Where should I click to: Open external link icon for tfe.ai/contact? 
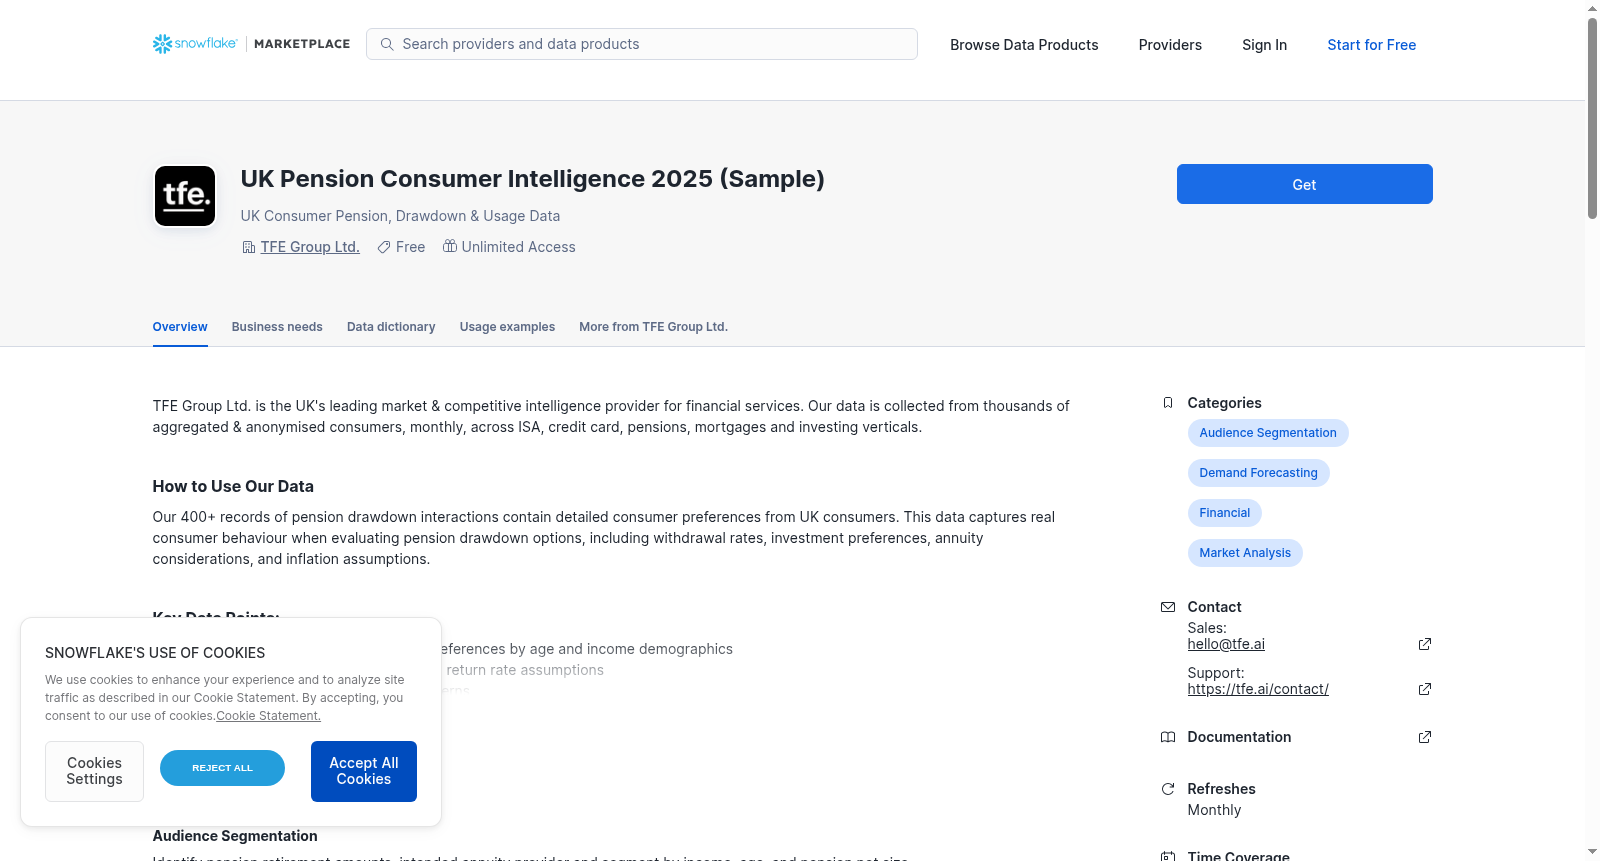(1425, 689)
